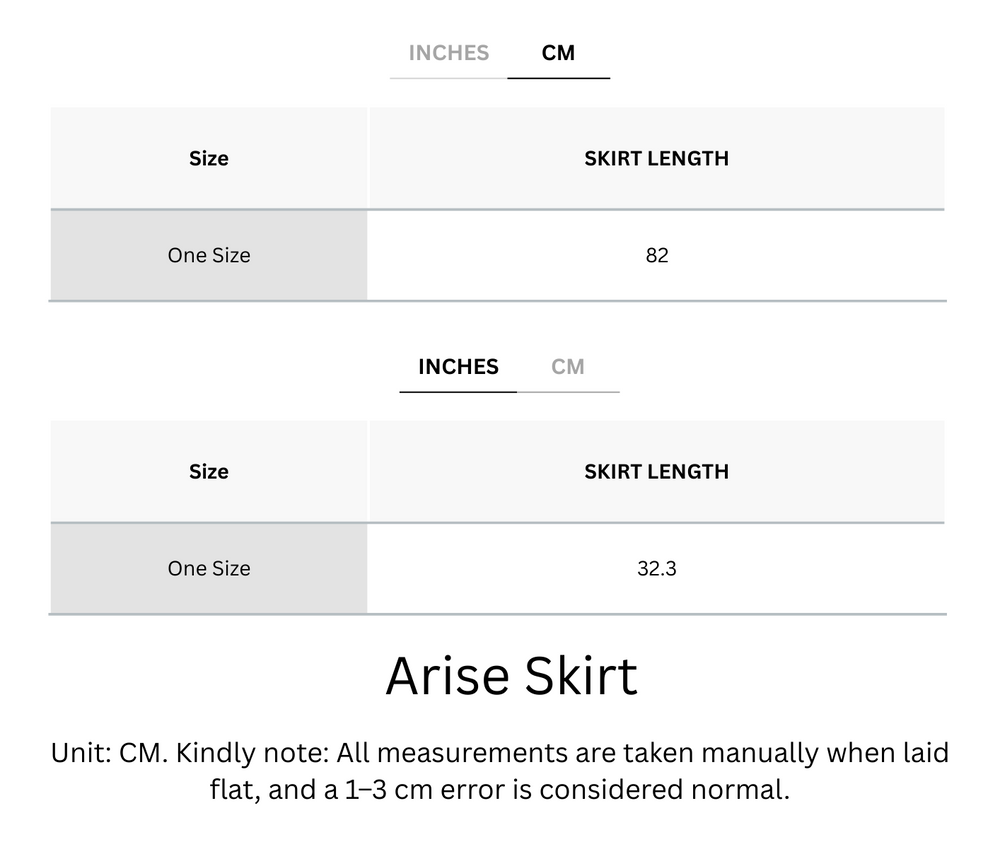Switch to the INCHES tab on top chart

(447, 53)
